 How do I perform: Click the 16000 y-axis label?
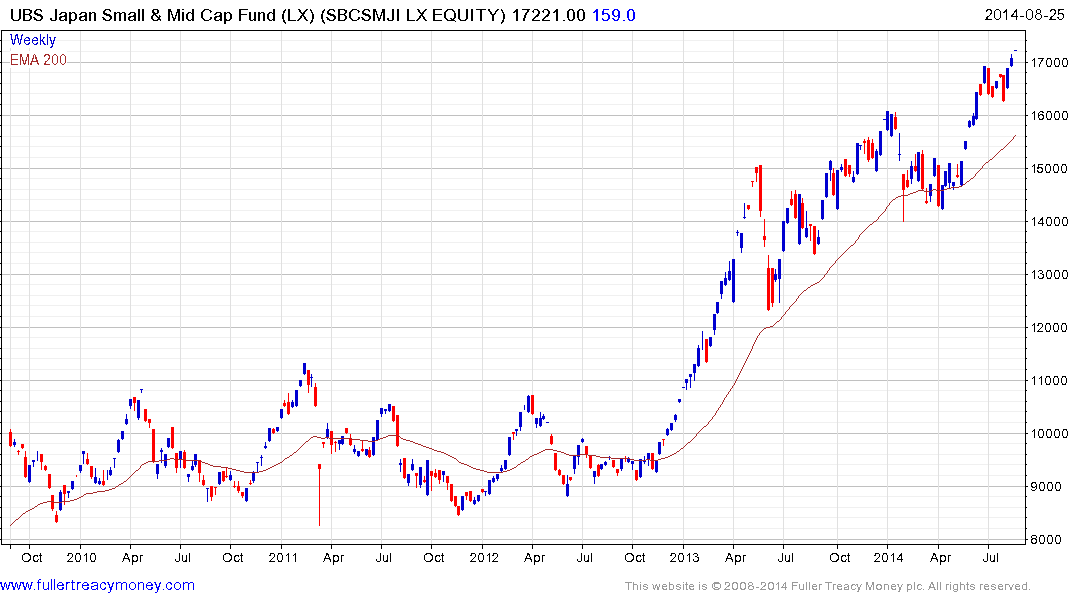pos(1050,115)
